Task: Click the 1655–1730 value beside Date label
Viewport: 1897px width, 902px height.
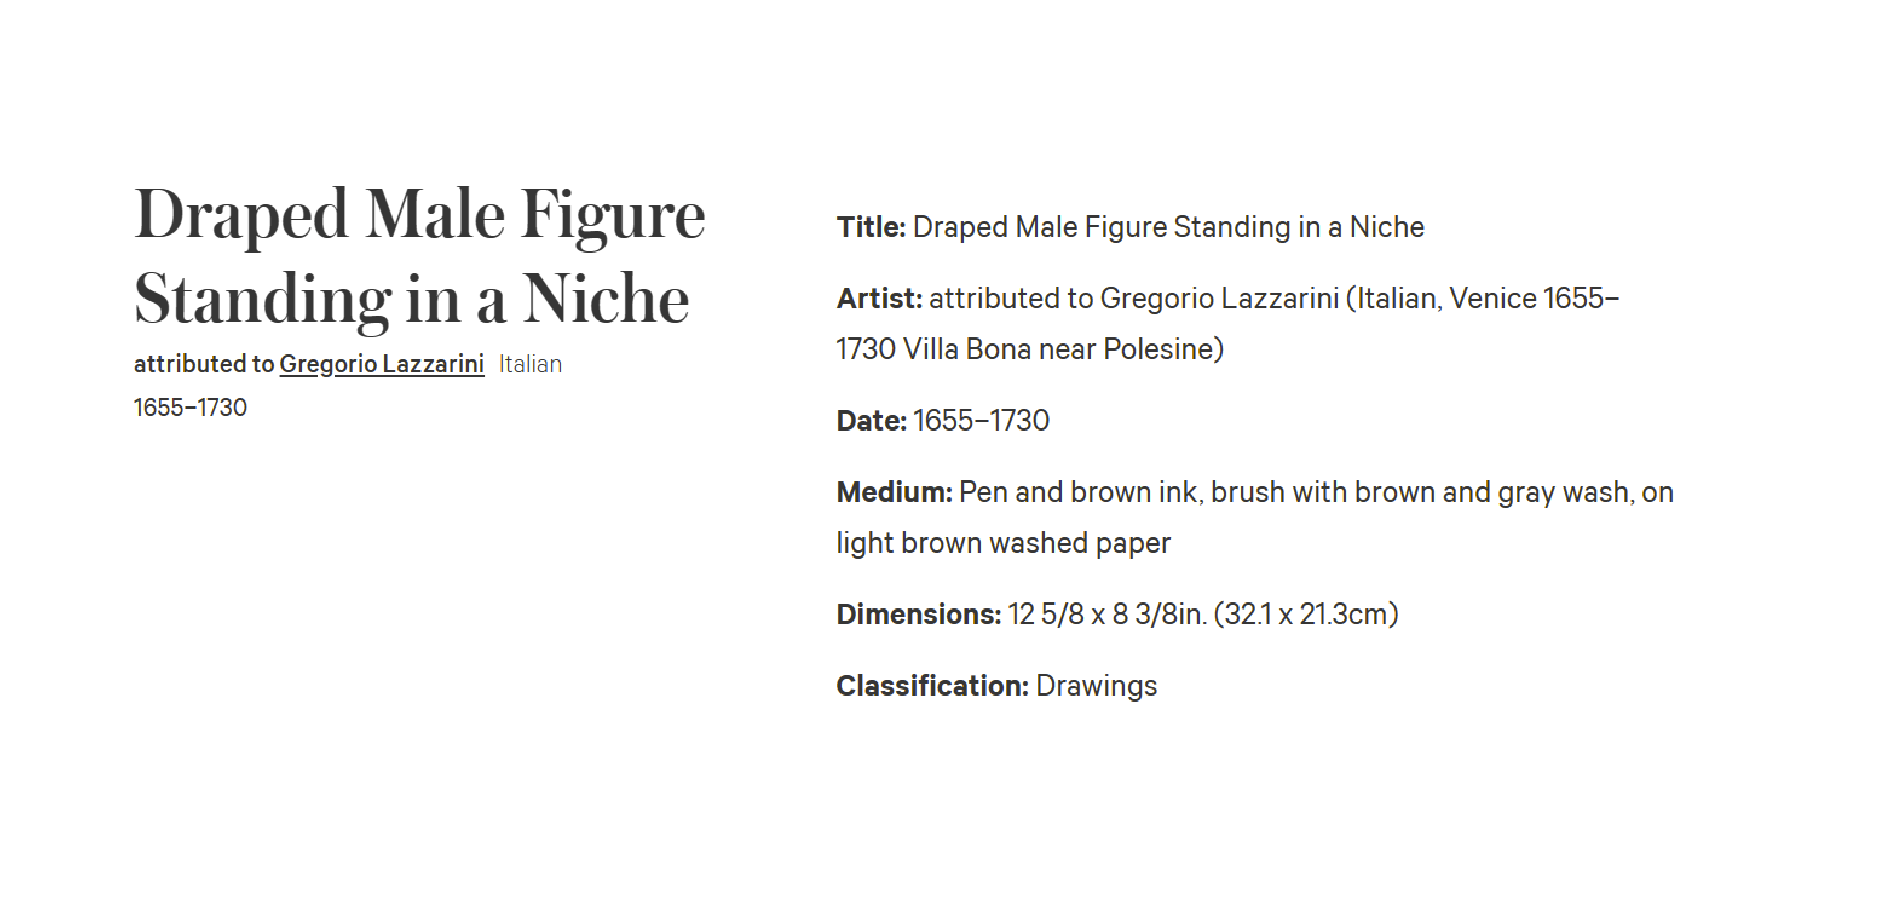Action: coord(981,421)
